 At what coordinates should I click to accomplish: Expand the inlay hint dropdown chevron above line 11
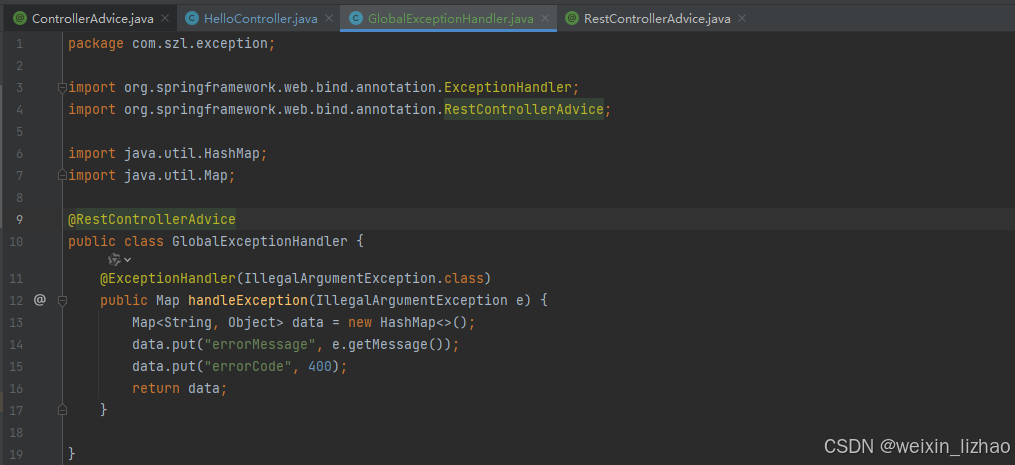click(128, 260)
